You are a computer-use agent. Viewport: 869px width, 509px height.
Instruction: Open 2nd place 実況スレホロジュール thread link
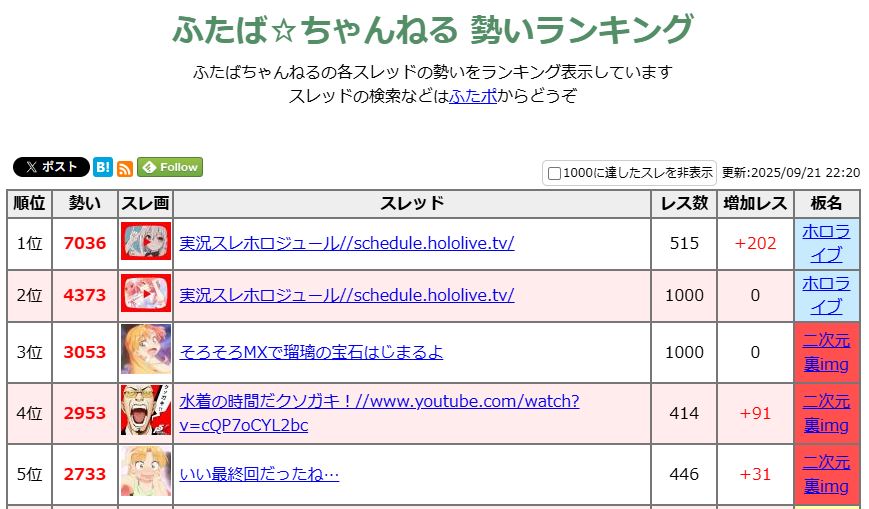coord(346,295)
